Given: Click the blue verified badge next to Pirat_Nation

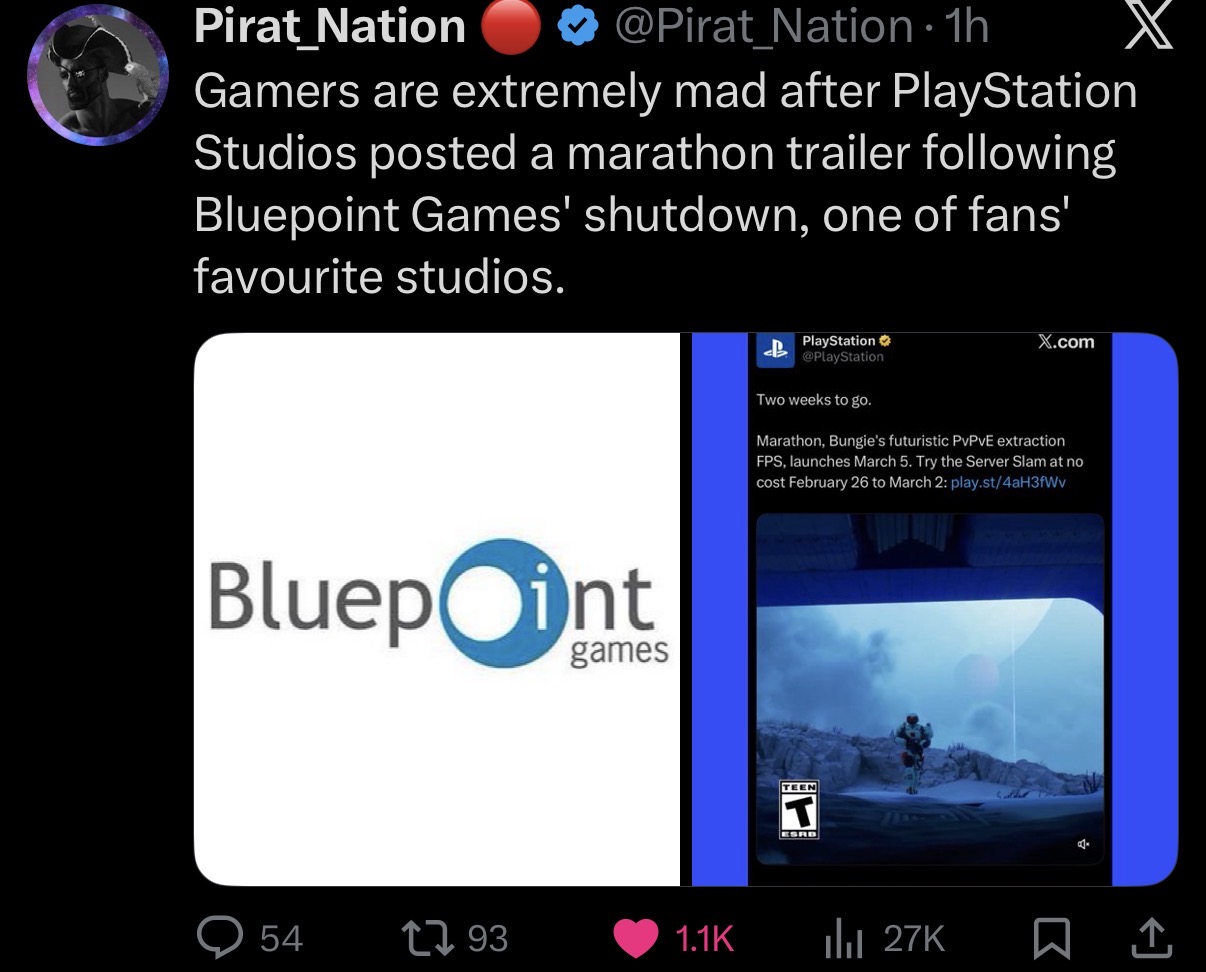Looking at the screenshot, I should [575, 27].
